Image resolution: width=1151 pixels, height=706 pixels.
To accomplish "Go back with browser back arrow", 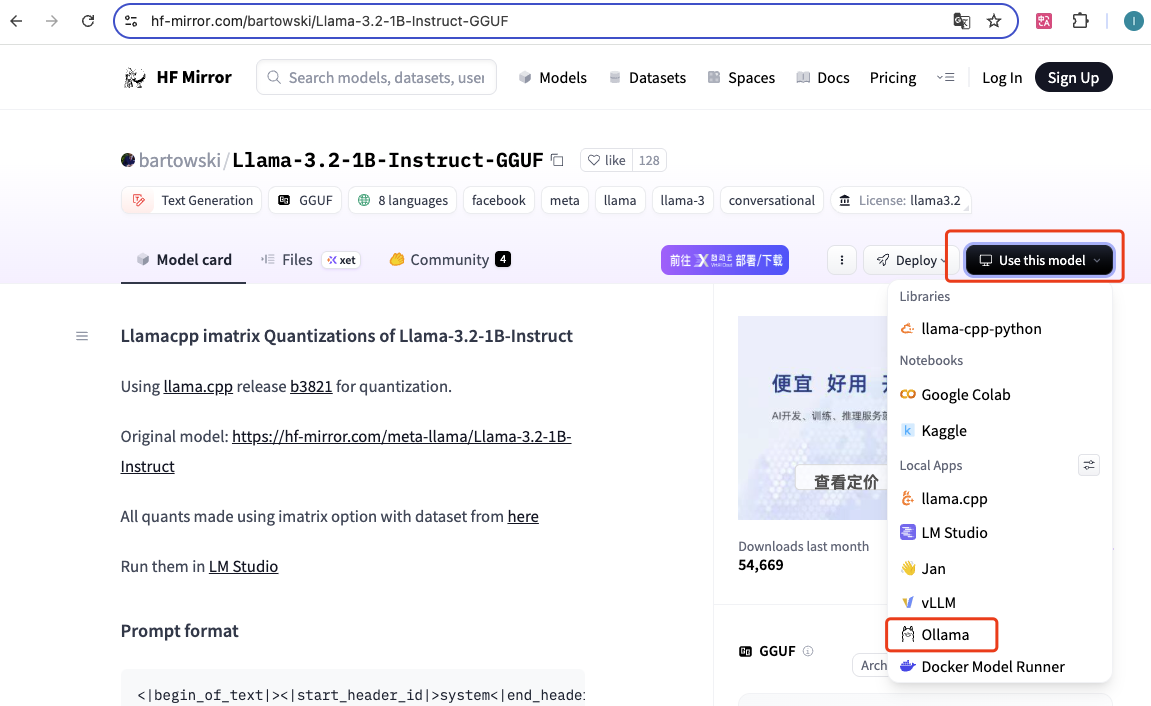I will pos(16,21).
